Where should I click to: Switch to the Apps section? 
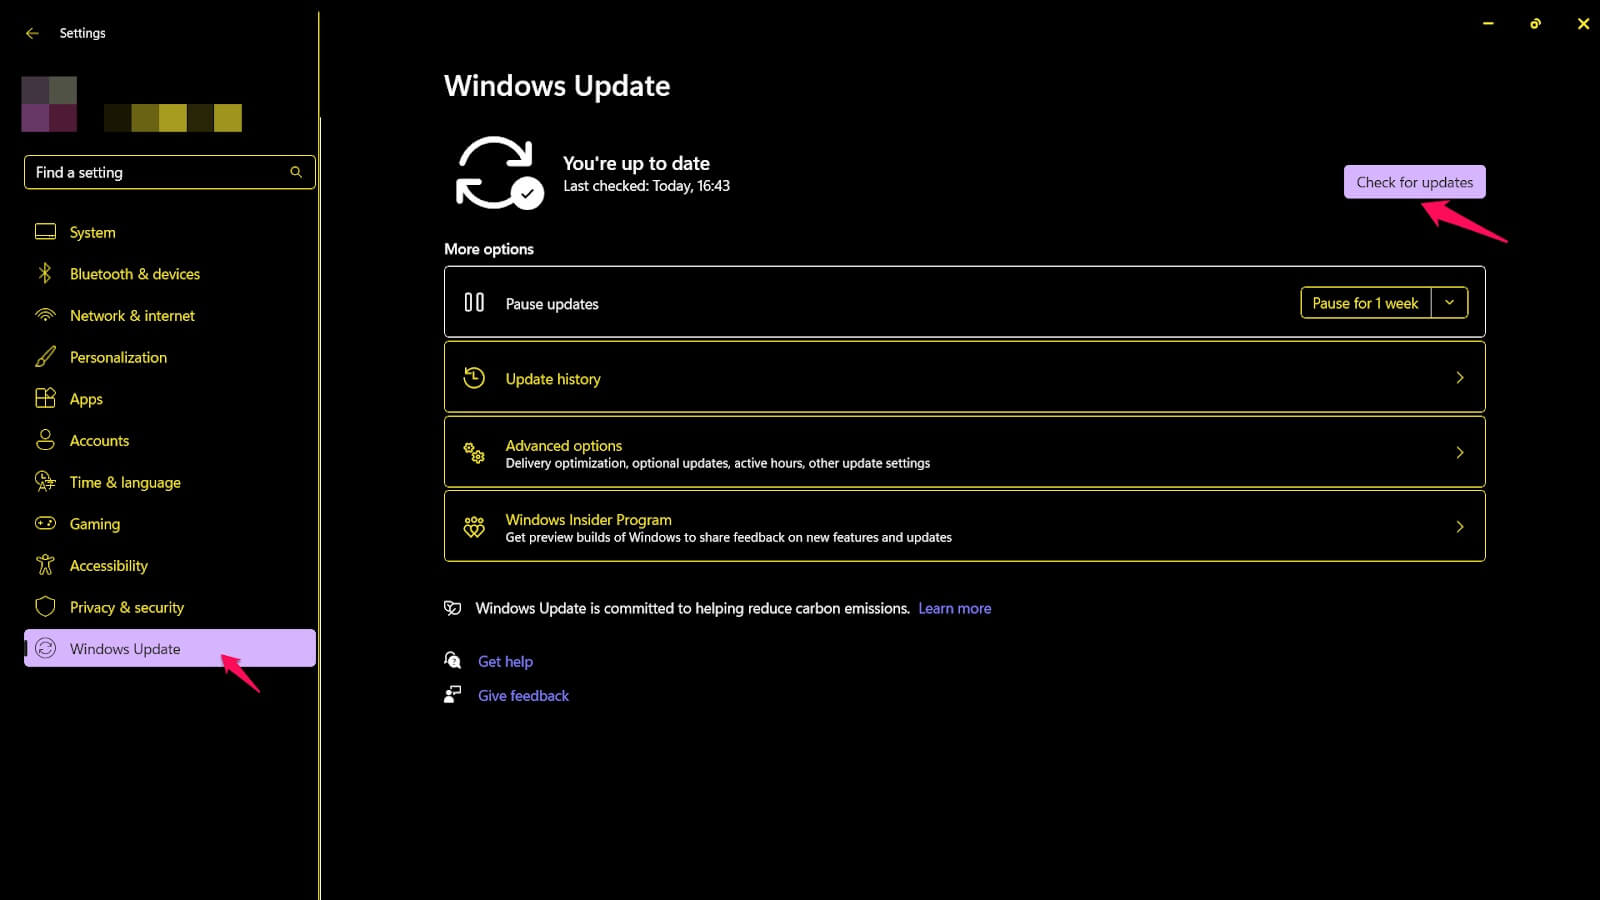point(86,398)
